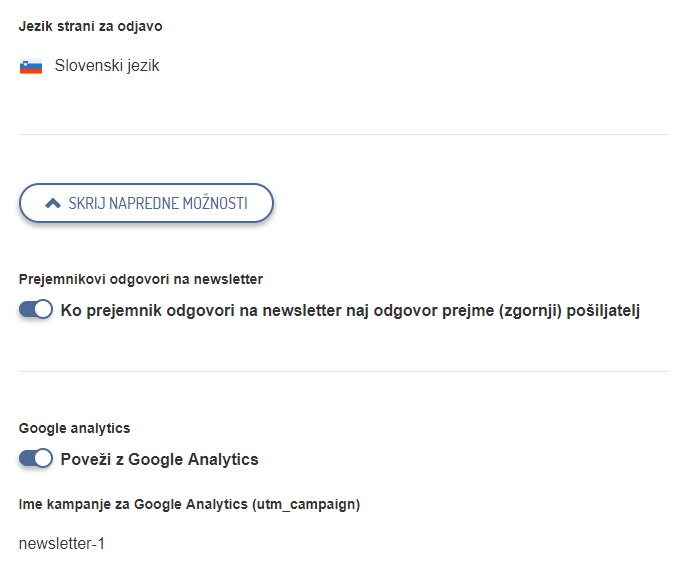The height and width of the screenshot is (578, 692).
Task: Click the 'Prejemnikovi odgovori na newsletter' heading
Action: pyautogui.click(x=141, y=280)
